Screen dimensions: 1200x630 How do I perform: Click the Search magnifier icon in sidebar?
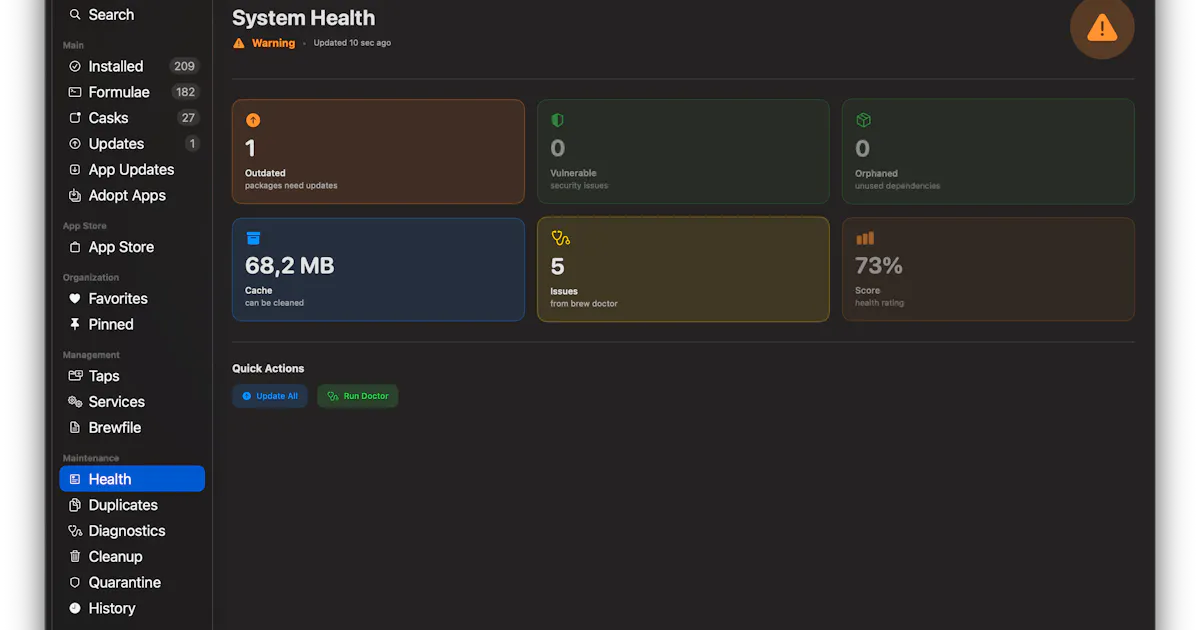coord(75,15)
